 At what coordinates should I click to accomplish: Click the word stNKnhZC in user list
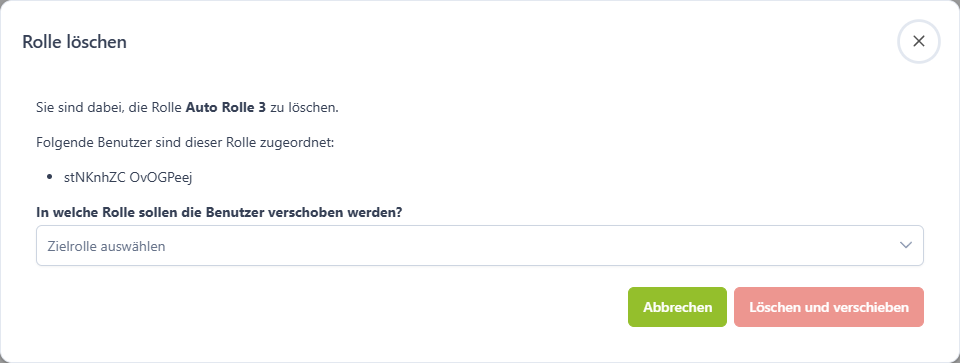point(95,178)
